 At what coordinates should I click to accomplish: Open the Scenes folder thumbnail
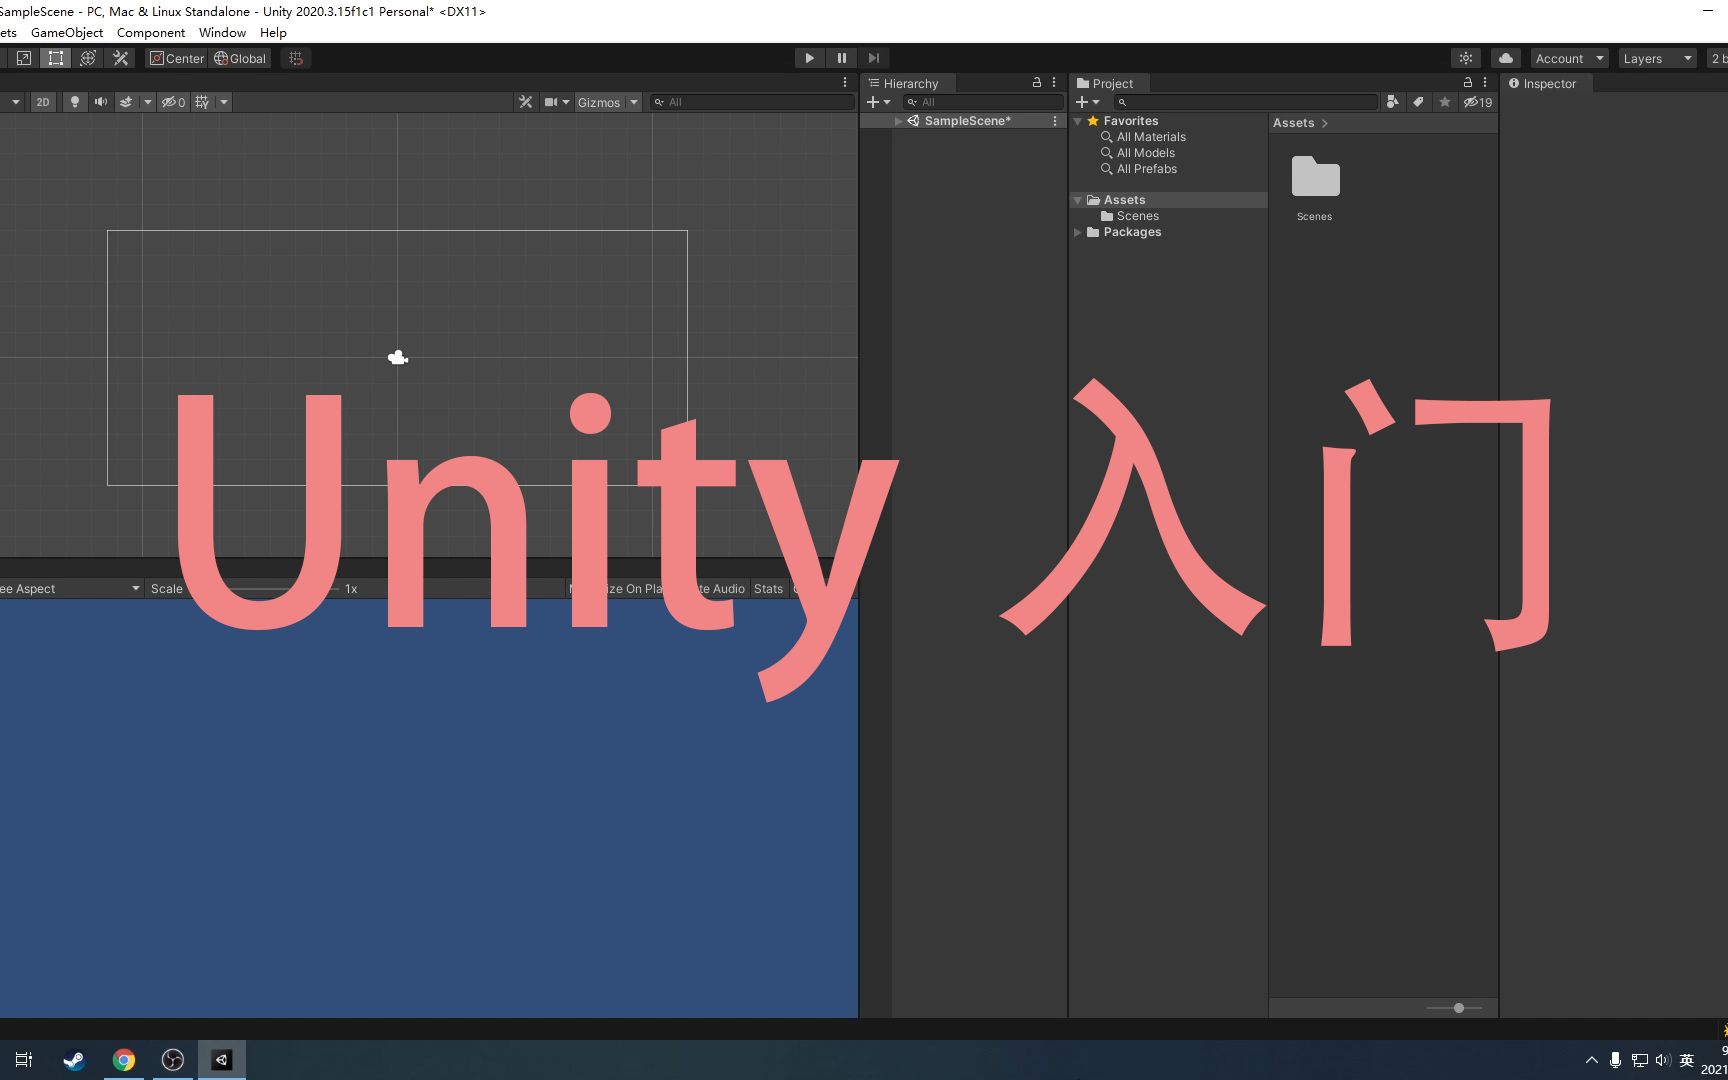coord(1315,177)
